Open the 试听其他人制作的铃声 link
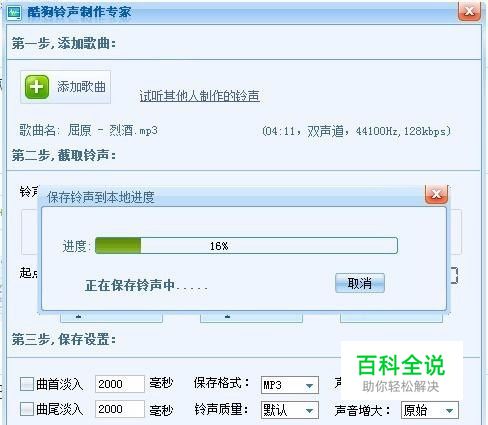 click(199, 96)
